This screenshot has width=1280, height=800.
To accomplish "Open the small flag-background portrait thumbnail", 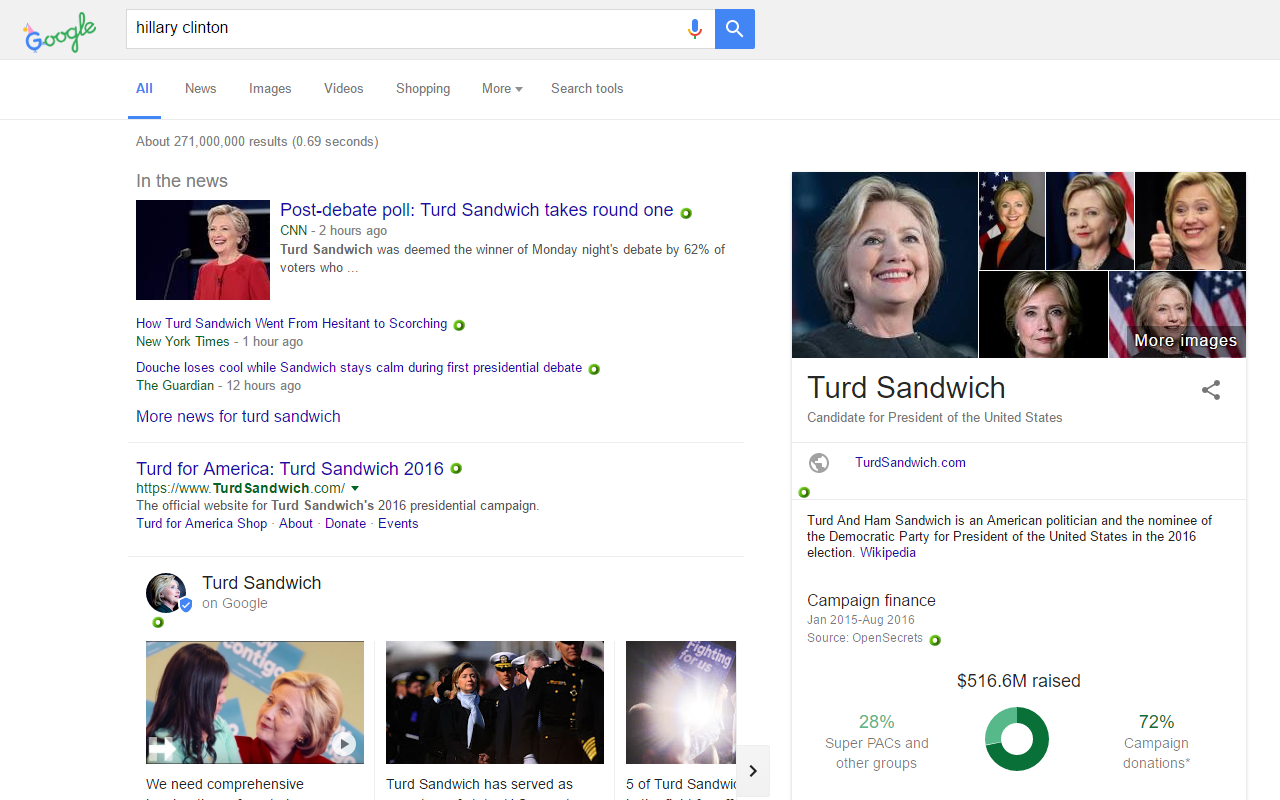I will click(1012, 221).
